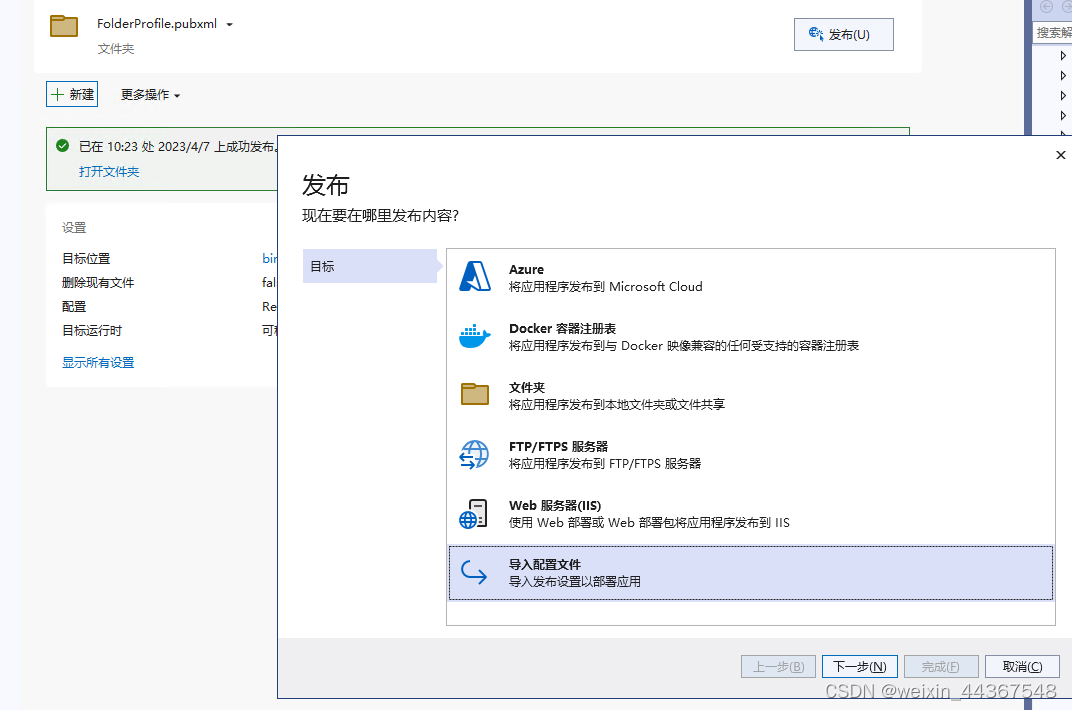Click the import profile arrow icon
Screen dimensions: 1072x710
coord(474,573)
